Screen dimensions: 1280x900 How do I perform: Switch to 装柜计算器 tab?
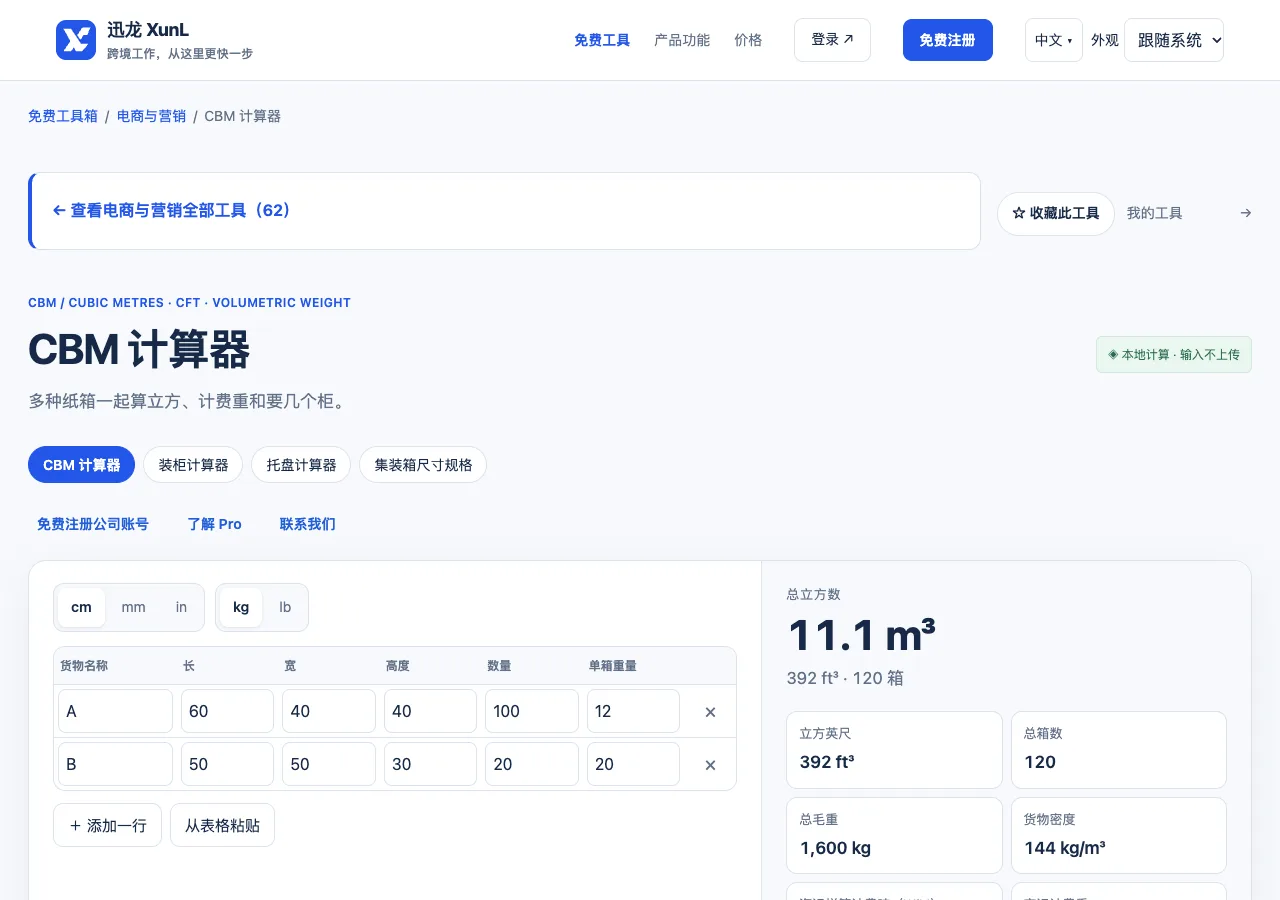(193, 465)
